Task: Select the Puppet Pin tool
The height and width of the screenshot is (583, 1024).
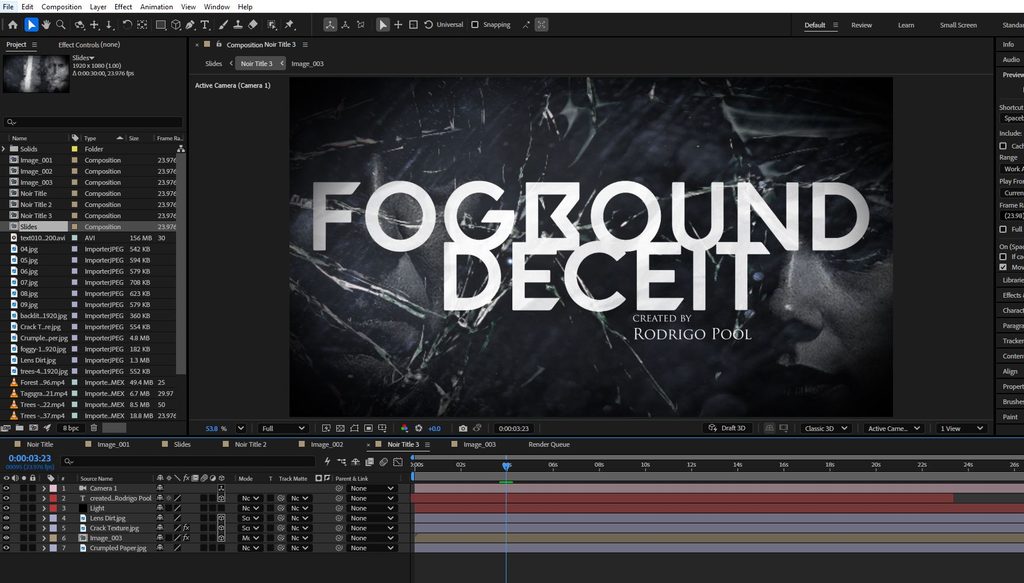Action: [289, 25]
